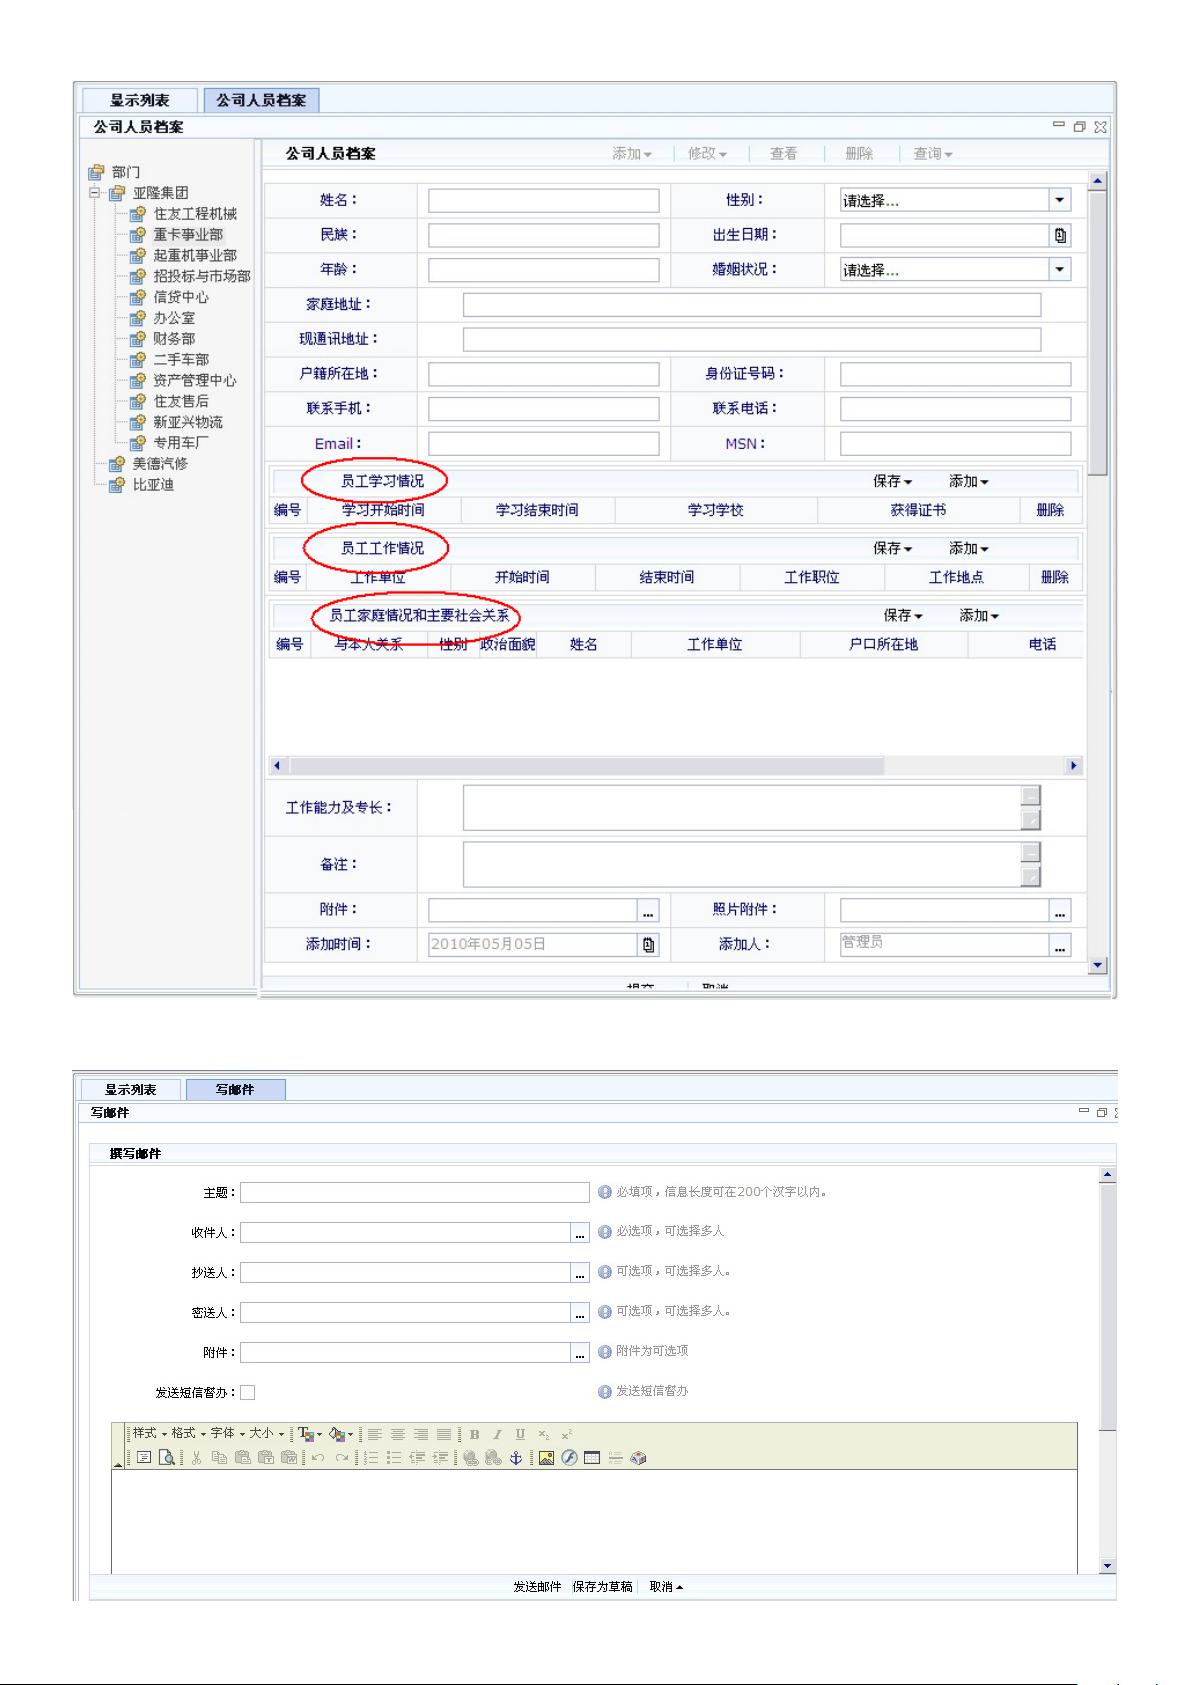Click the insert hyperlink icon
Viewport: 1192px width, 1685px height.
[x=470, y=1458]
